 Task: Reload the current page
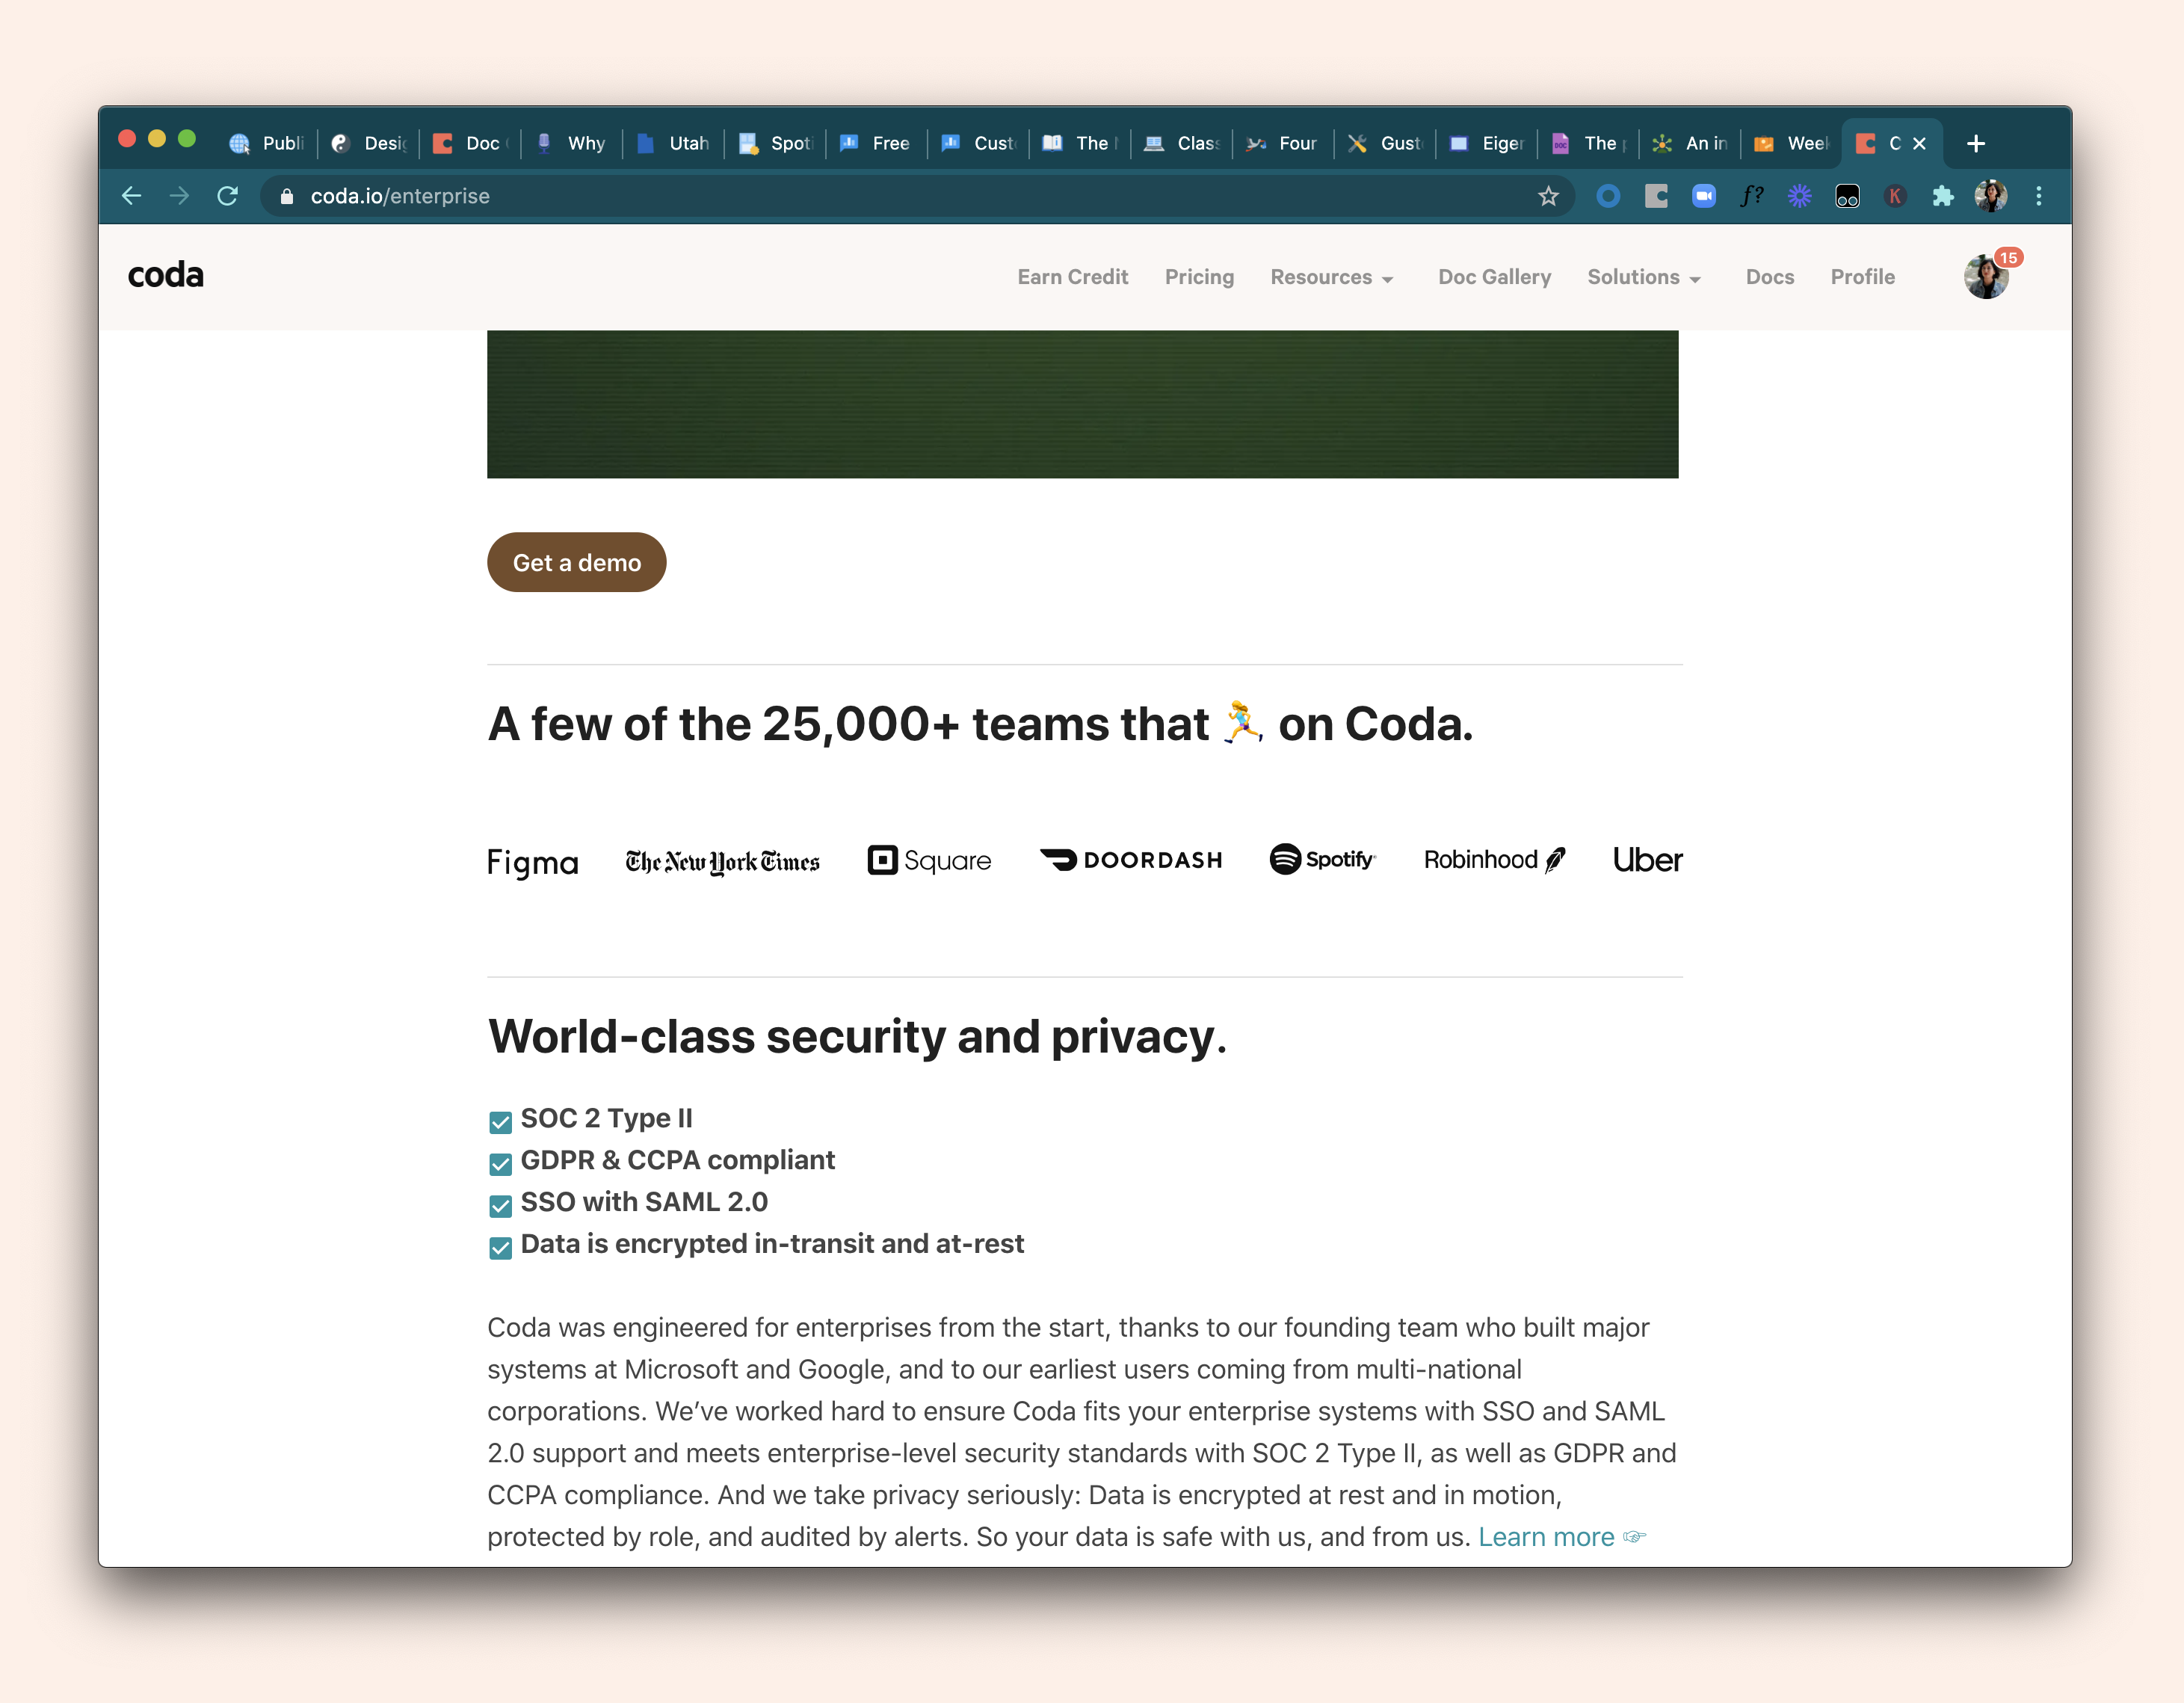click(x=228, y=196)
